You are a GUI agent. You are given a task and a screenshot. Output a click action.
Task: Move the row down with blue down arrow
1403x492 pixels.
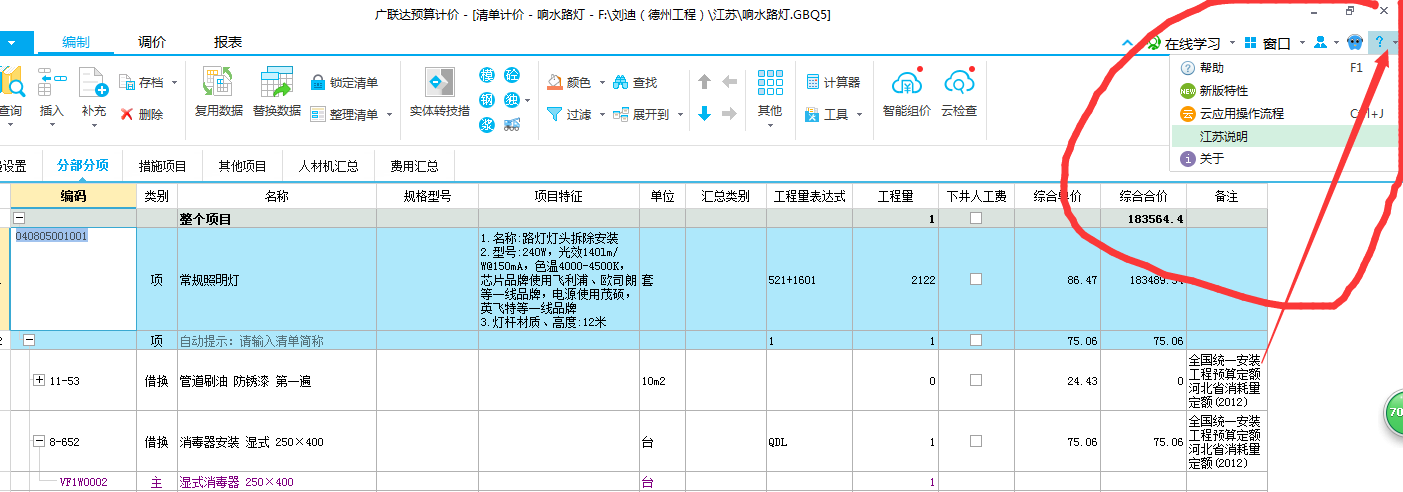(x=704, y=114)
